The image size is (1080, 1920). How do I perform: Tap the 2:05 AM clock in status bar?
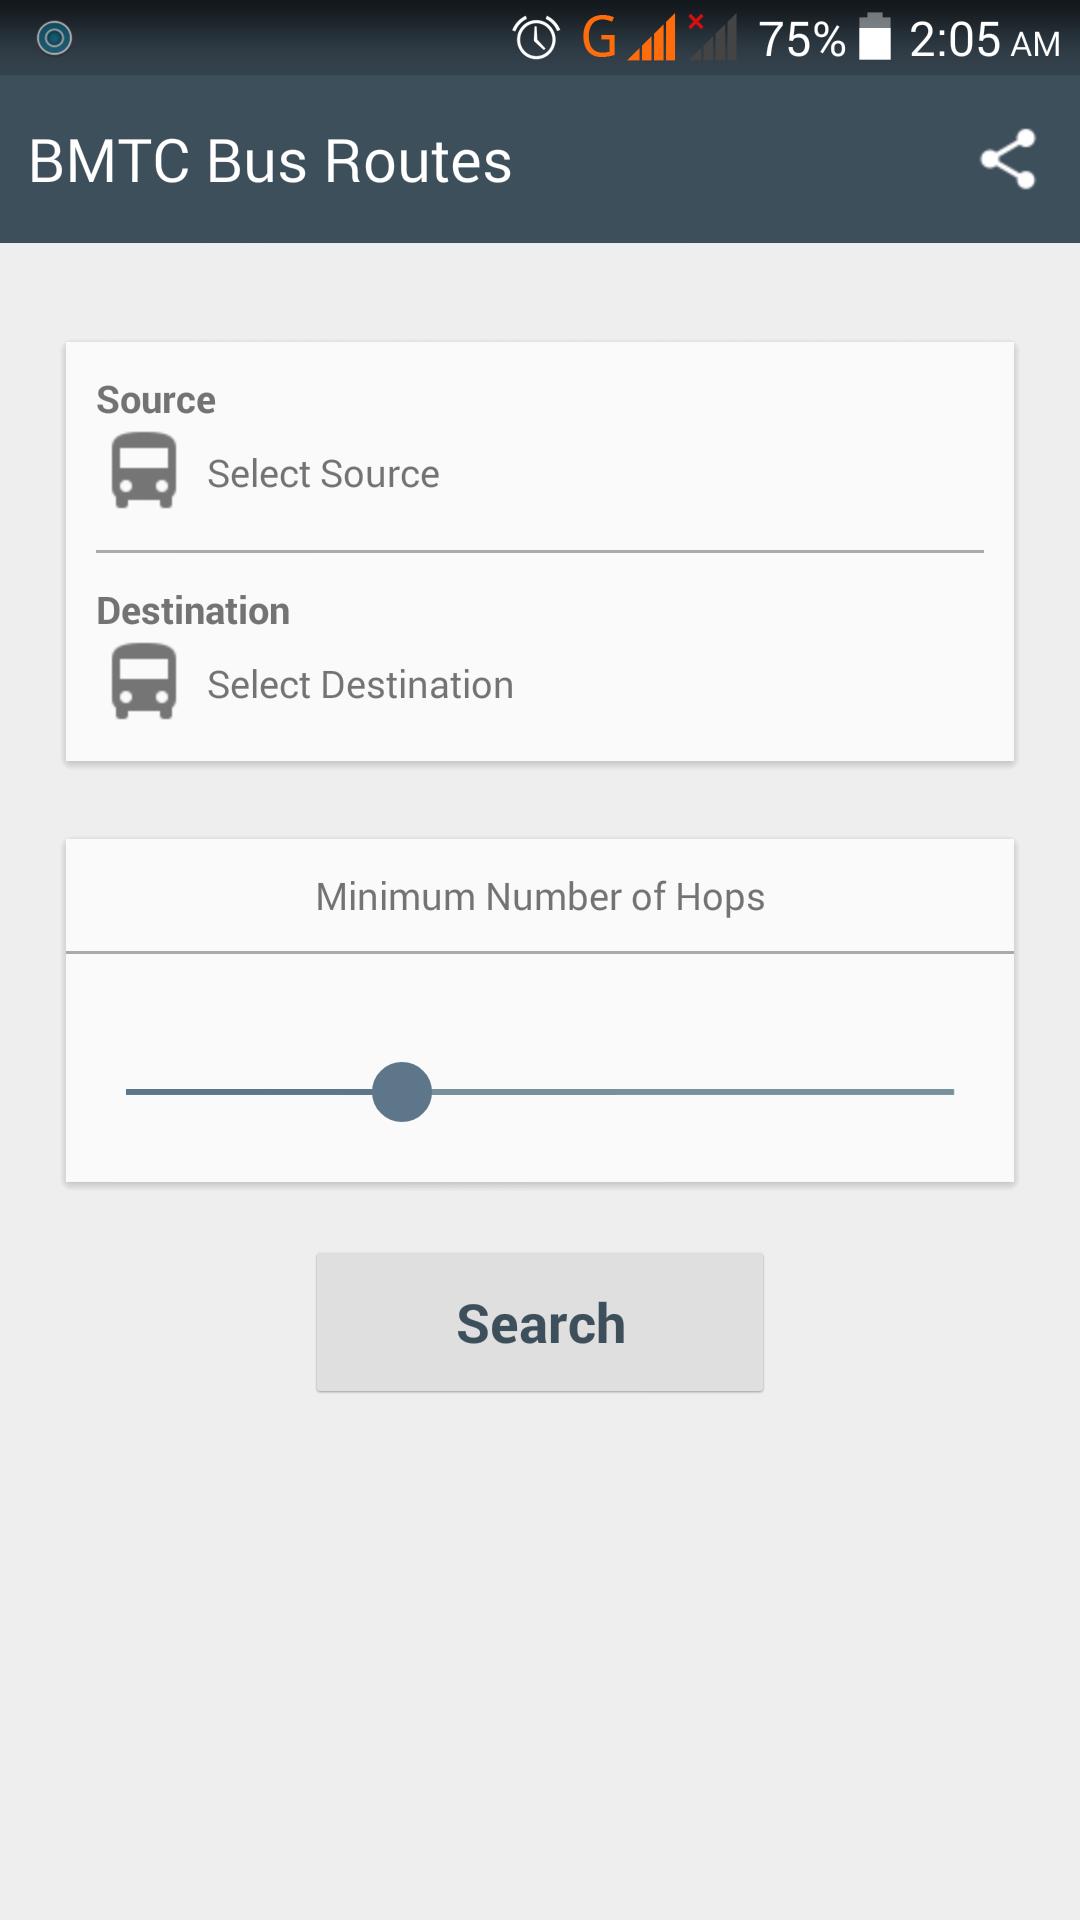pos(984,40)
